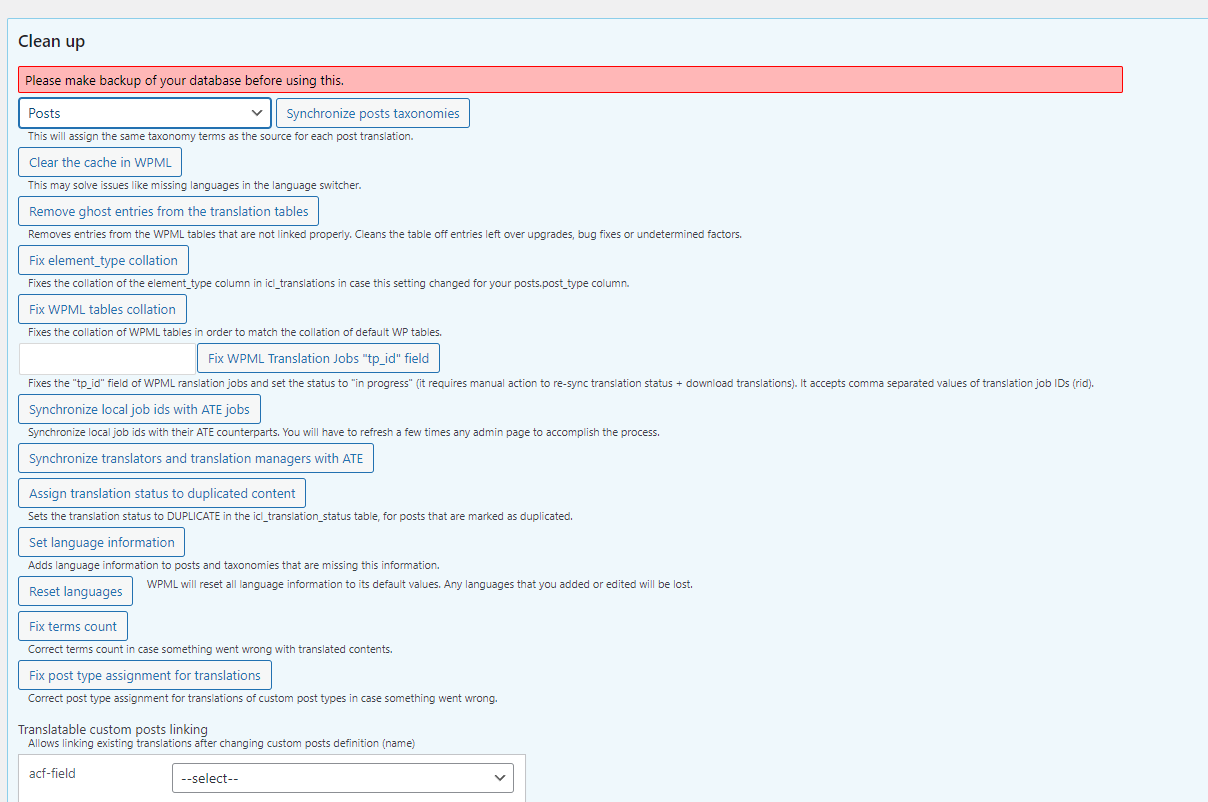Click the ghost entries description text

tap(385, 234)
